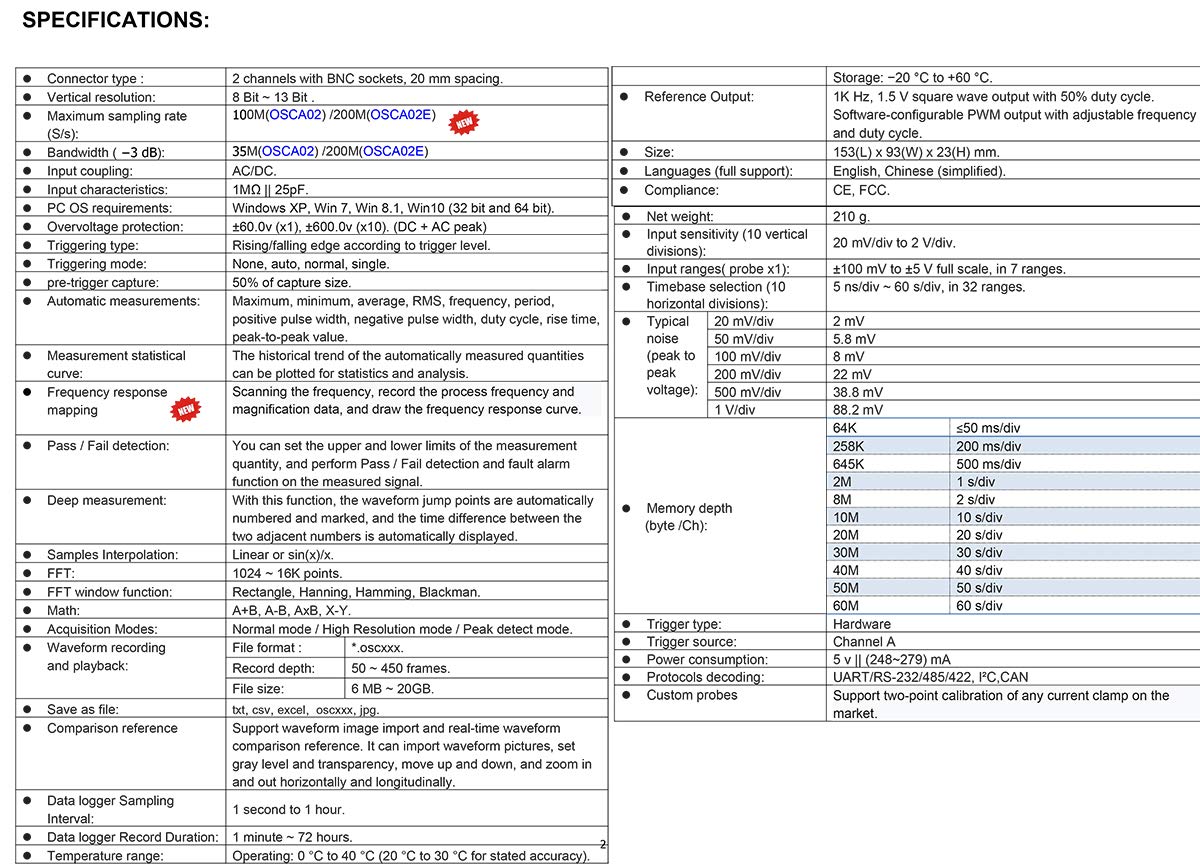Click the value 'AC/DC.'
This screenshot has height=865, width=1200.
(x=254, y=171)
